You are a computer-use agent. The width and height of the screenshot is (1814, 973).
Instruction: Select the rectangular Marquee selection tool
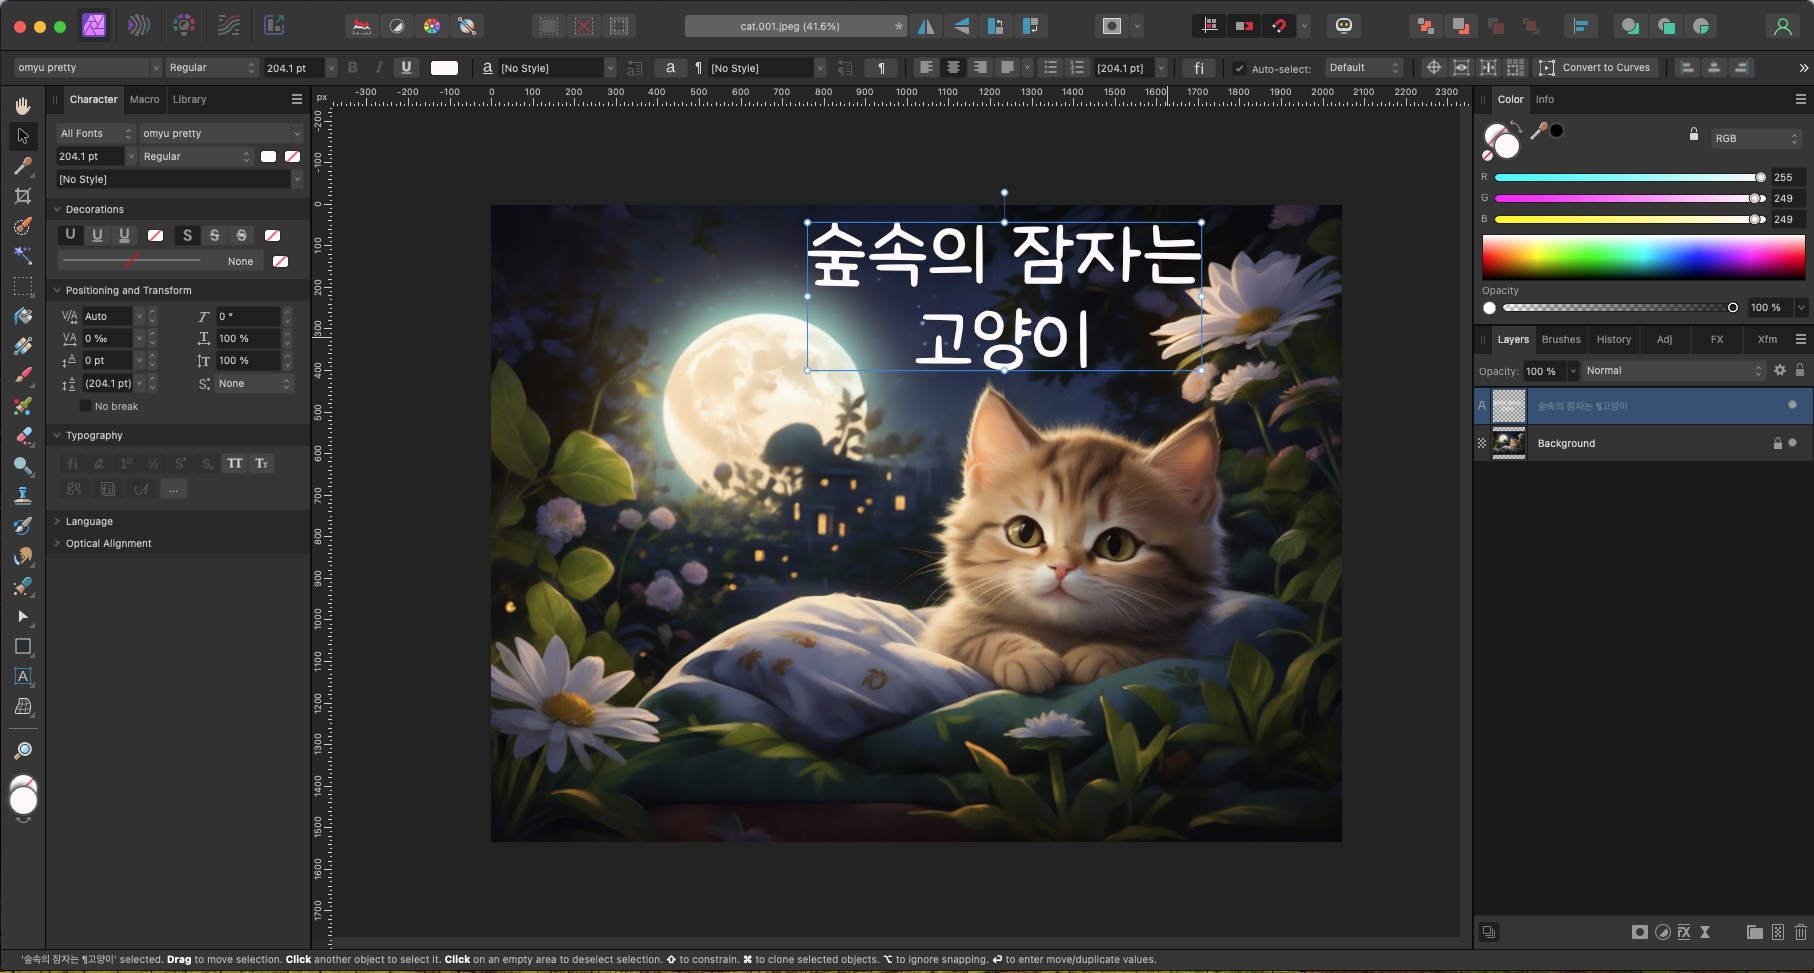[x=23, y=286]
